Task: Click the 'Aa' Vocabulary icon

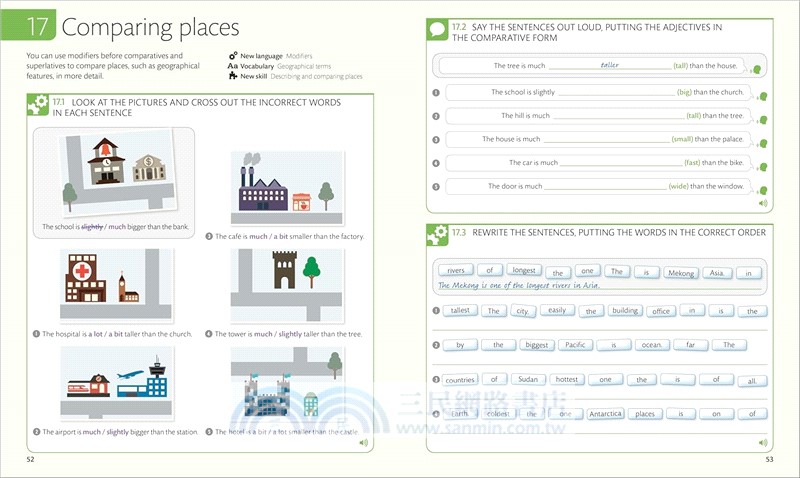Action: [x=233, y=66]
